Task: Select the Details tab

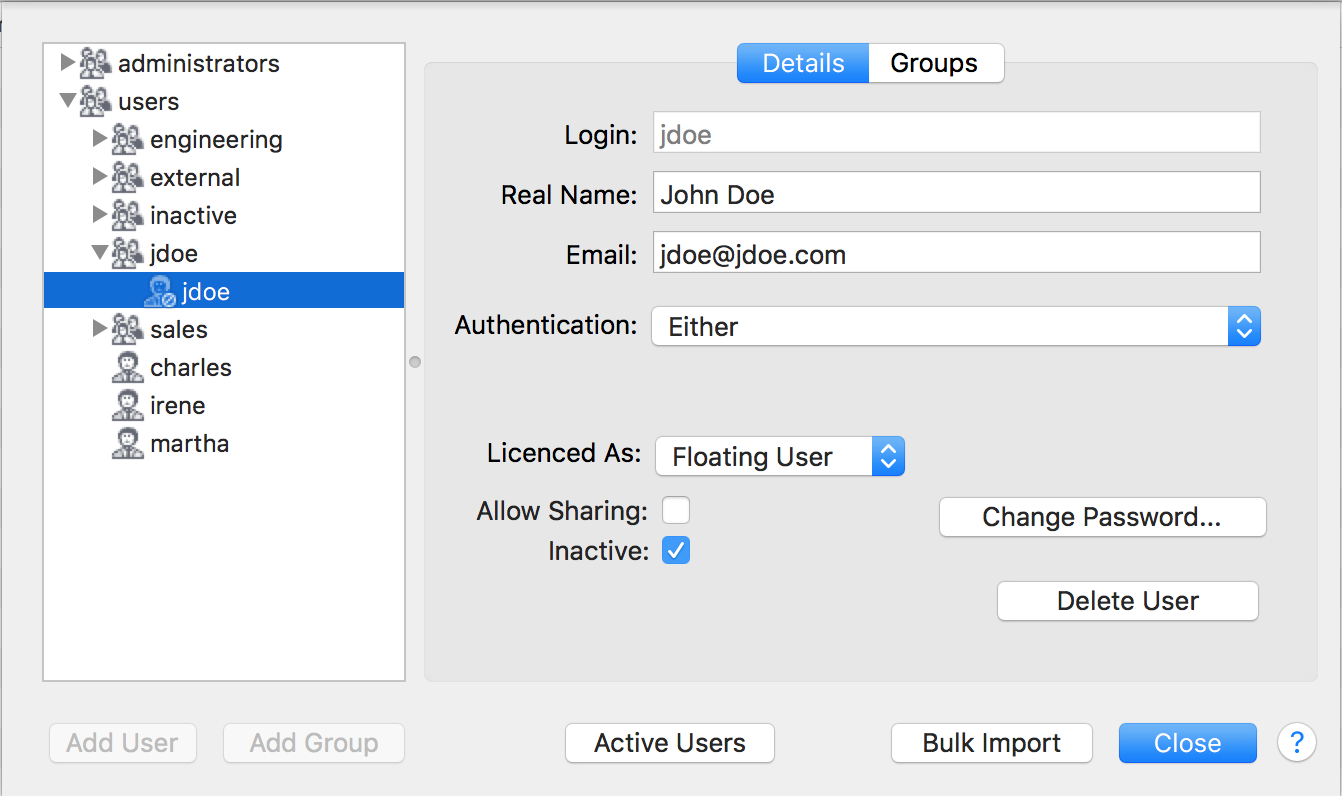Action: click(803, 63)
